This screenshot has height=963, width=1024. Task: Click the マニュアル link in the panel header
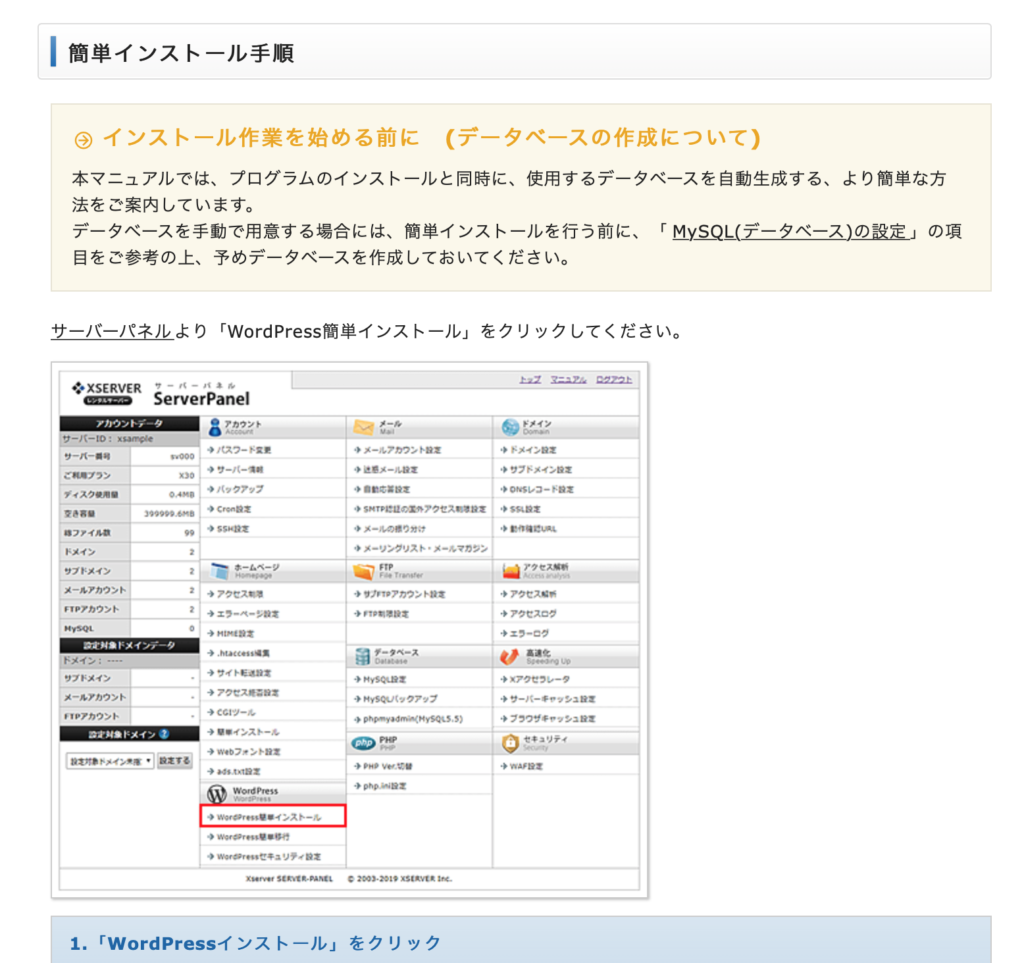coord(568,379)
